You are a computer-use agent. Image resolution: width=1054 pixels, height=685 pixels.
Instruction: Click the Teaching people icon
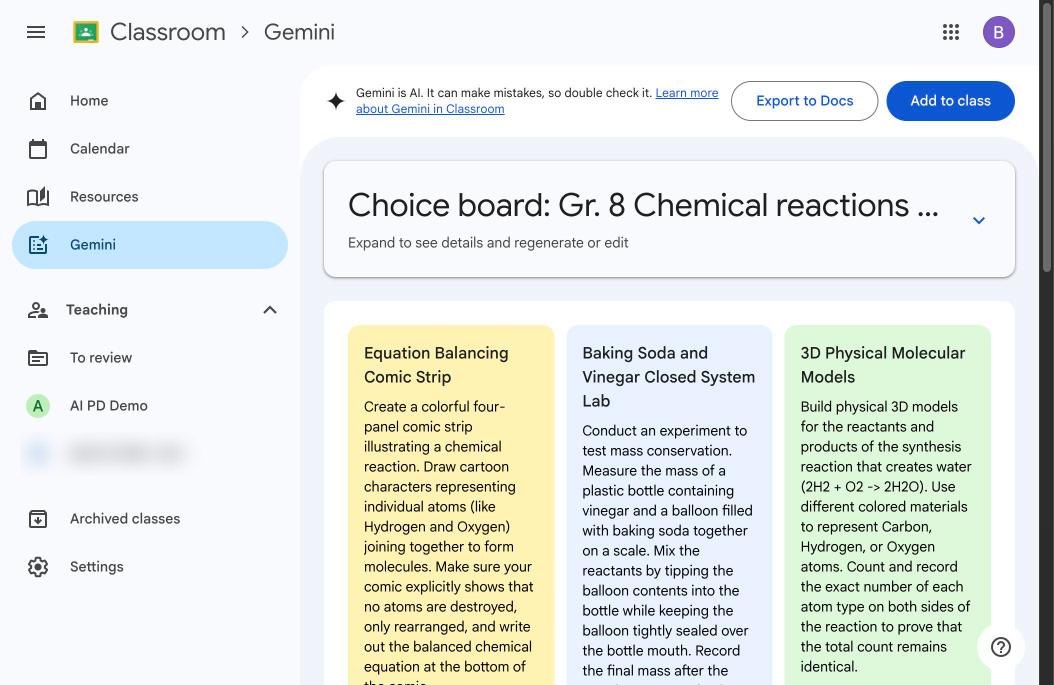pos(38,310)
